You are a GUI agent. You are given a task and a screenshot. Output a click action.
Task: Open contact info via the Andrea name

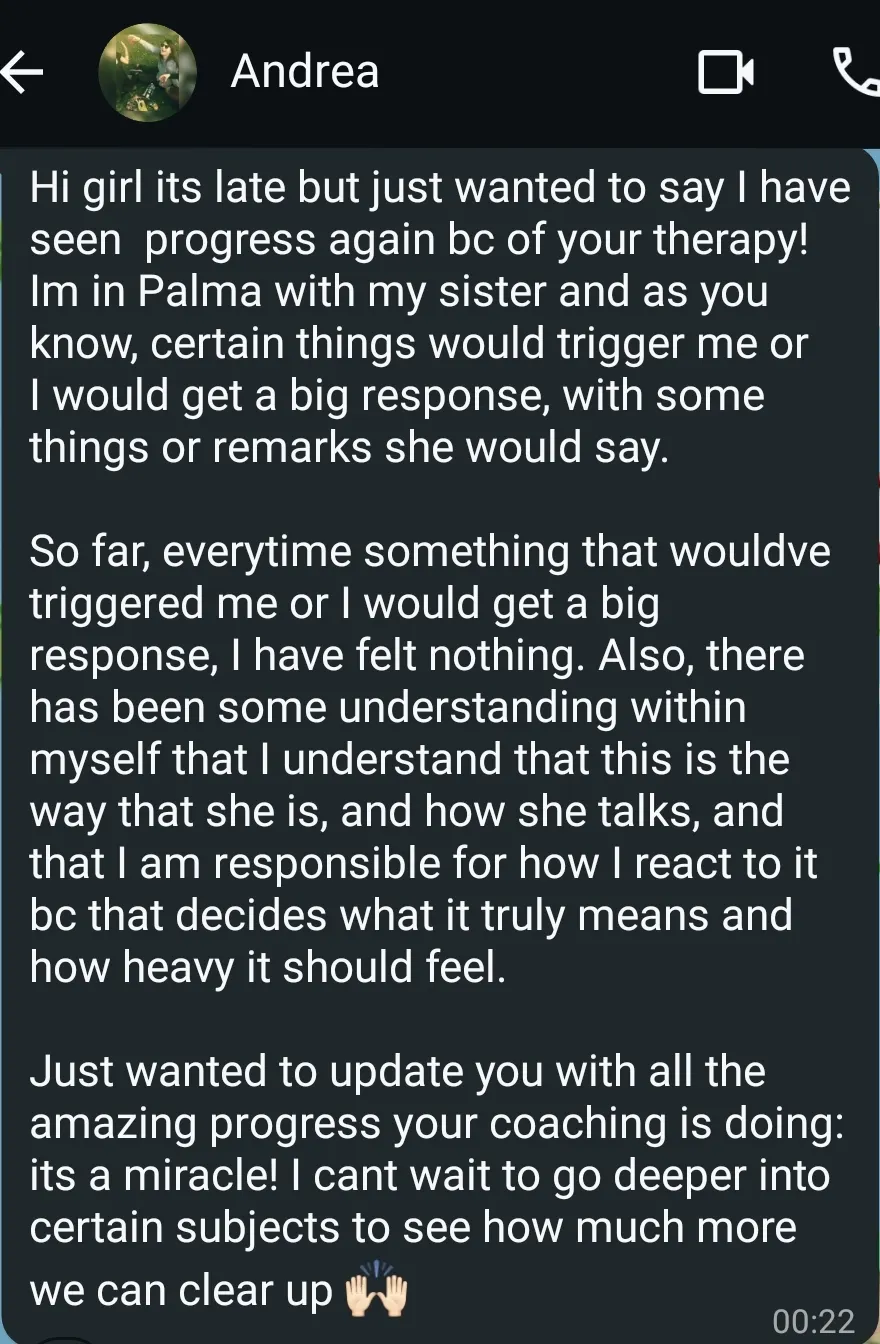pos(305,72)
